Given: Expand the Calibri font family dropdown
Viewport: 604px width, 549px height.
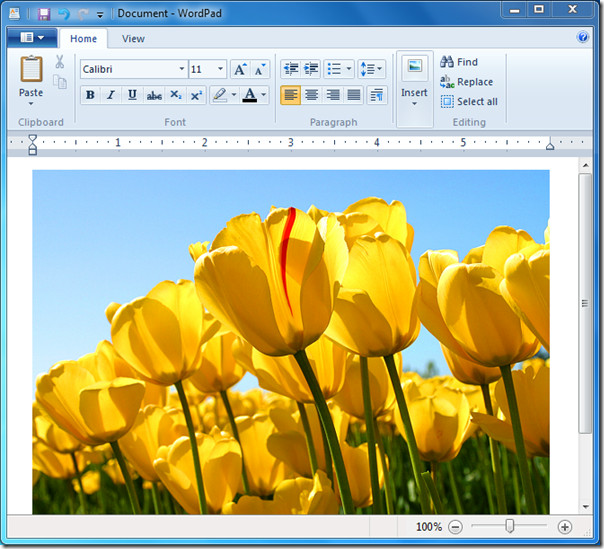Looking at the screenshot, I should (182, 69).
